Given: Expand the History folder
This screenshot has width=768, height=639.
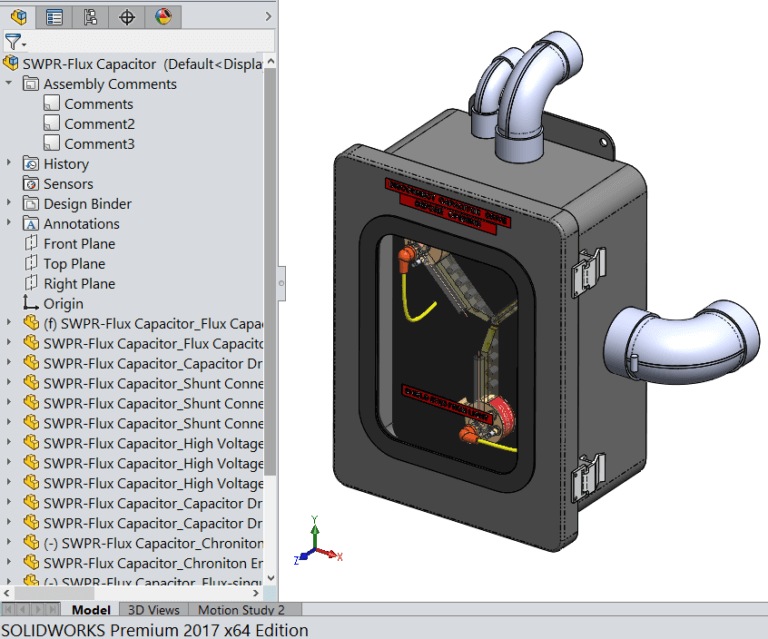Looking at the screenshot, I should (x=9, y=164).
